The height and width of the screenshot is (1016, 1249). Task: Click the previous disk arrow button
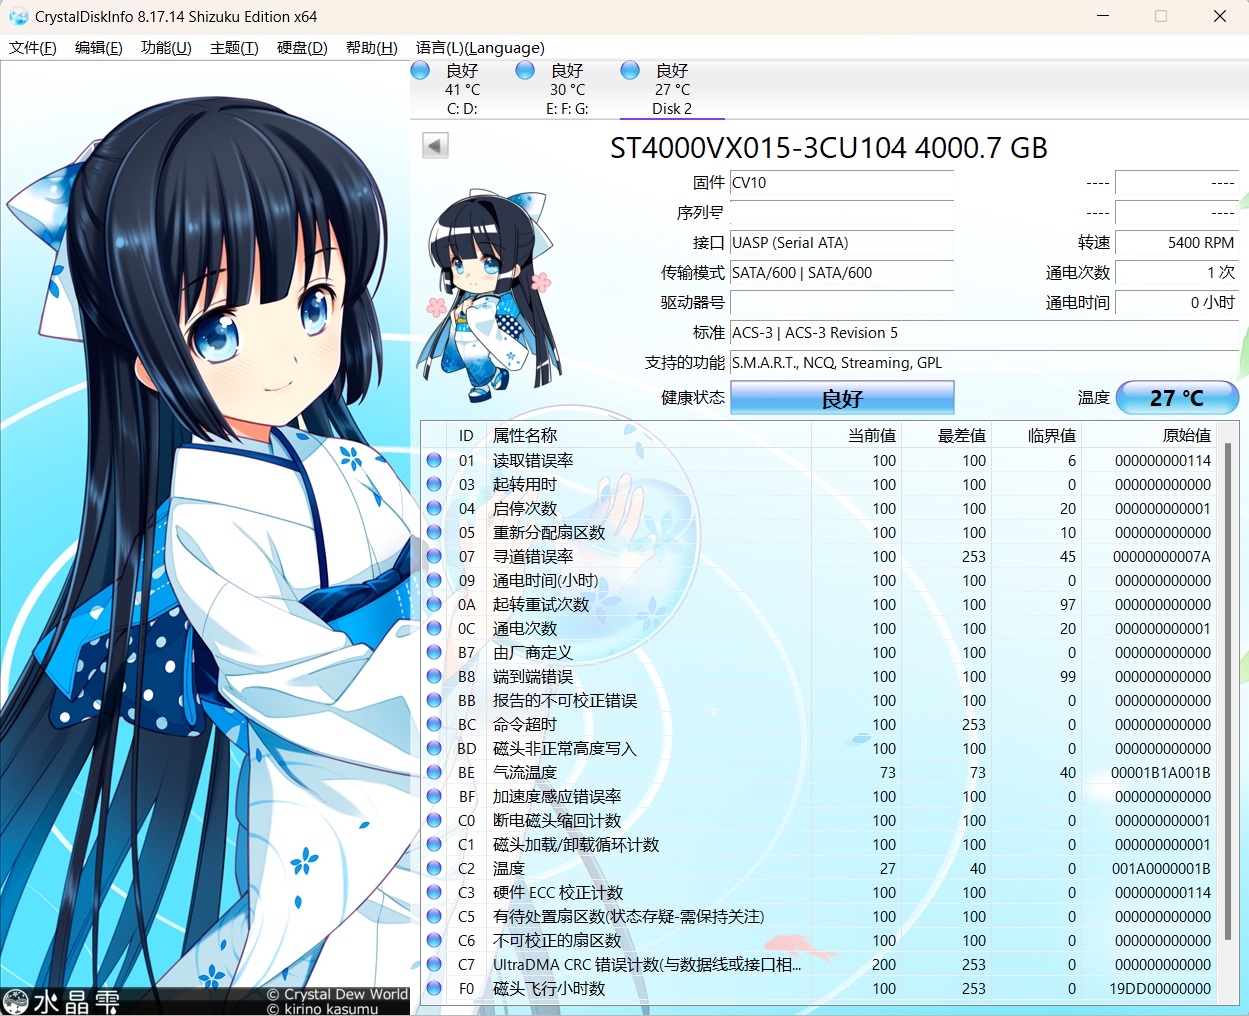(435, 146)
